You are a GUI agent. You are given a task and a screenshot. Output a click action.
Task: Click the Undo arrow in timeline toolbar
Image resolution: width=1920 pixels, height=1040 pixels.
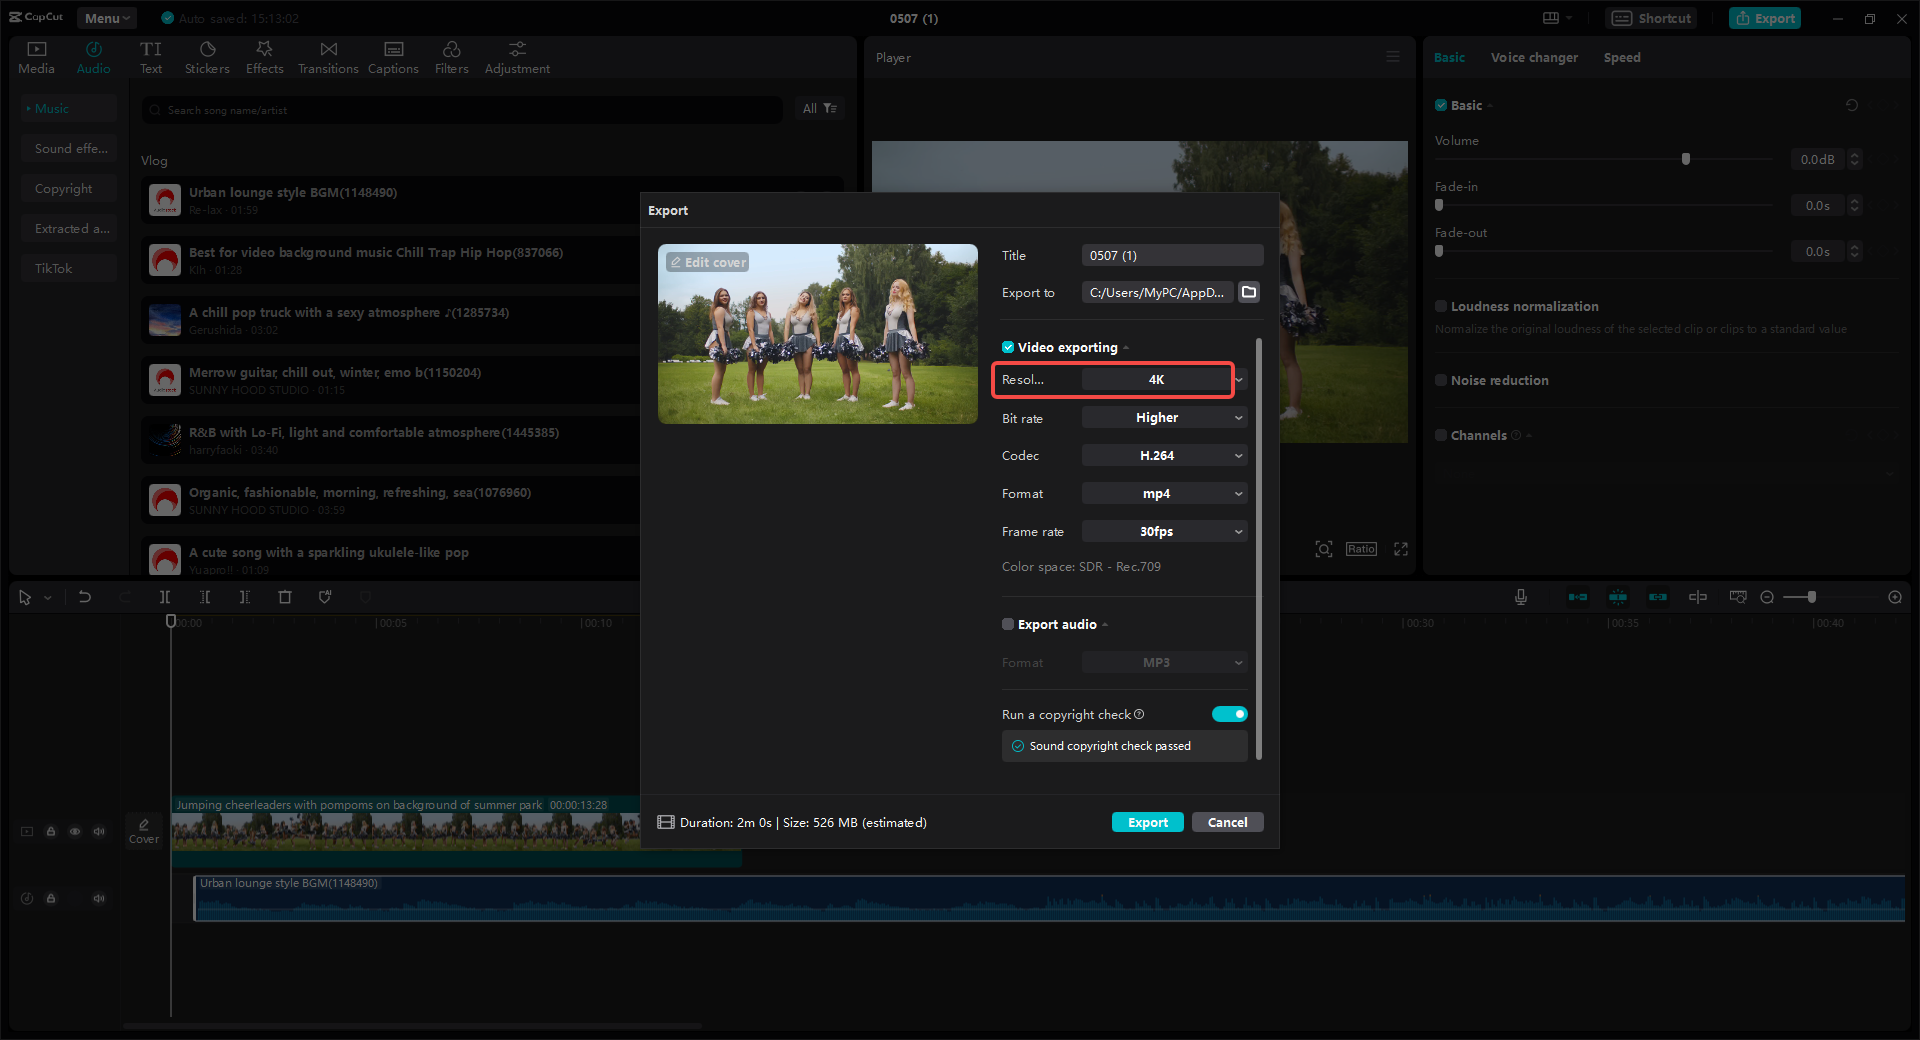click(x=85, y=597)
